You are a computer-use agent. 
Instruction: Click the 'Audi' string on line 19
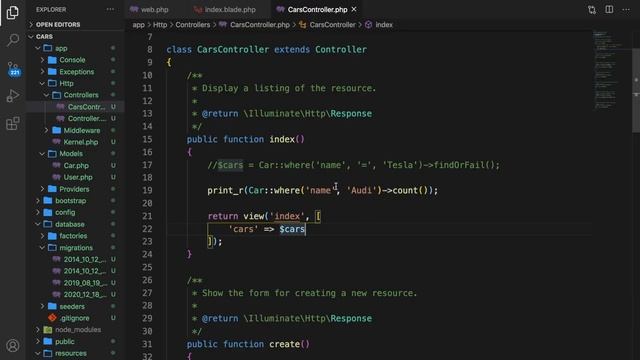[361, 191]
